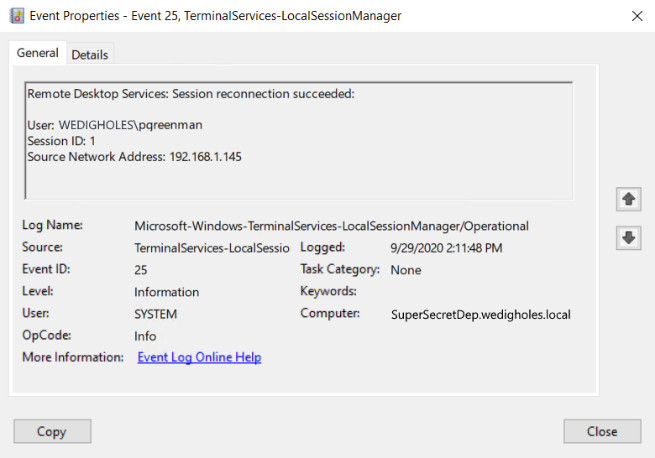Click the down arrow for next event
Image resolution: width=655 pixels, height=458 pixels.
628,238
